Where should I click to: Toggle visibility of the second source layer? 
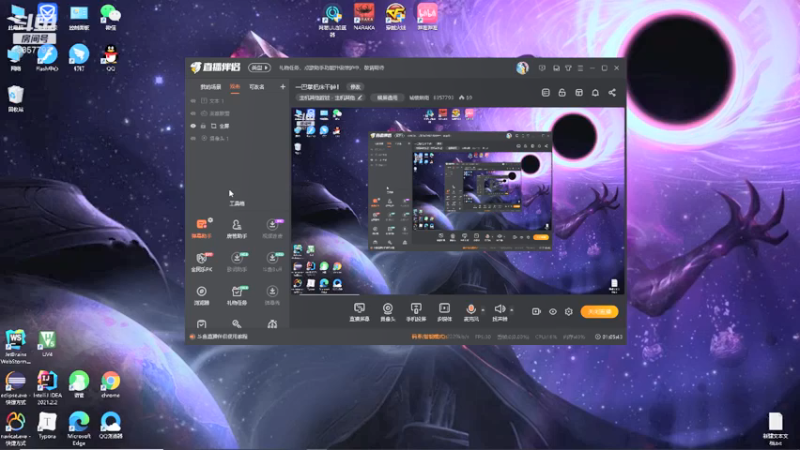(x=193, y=113)
